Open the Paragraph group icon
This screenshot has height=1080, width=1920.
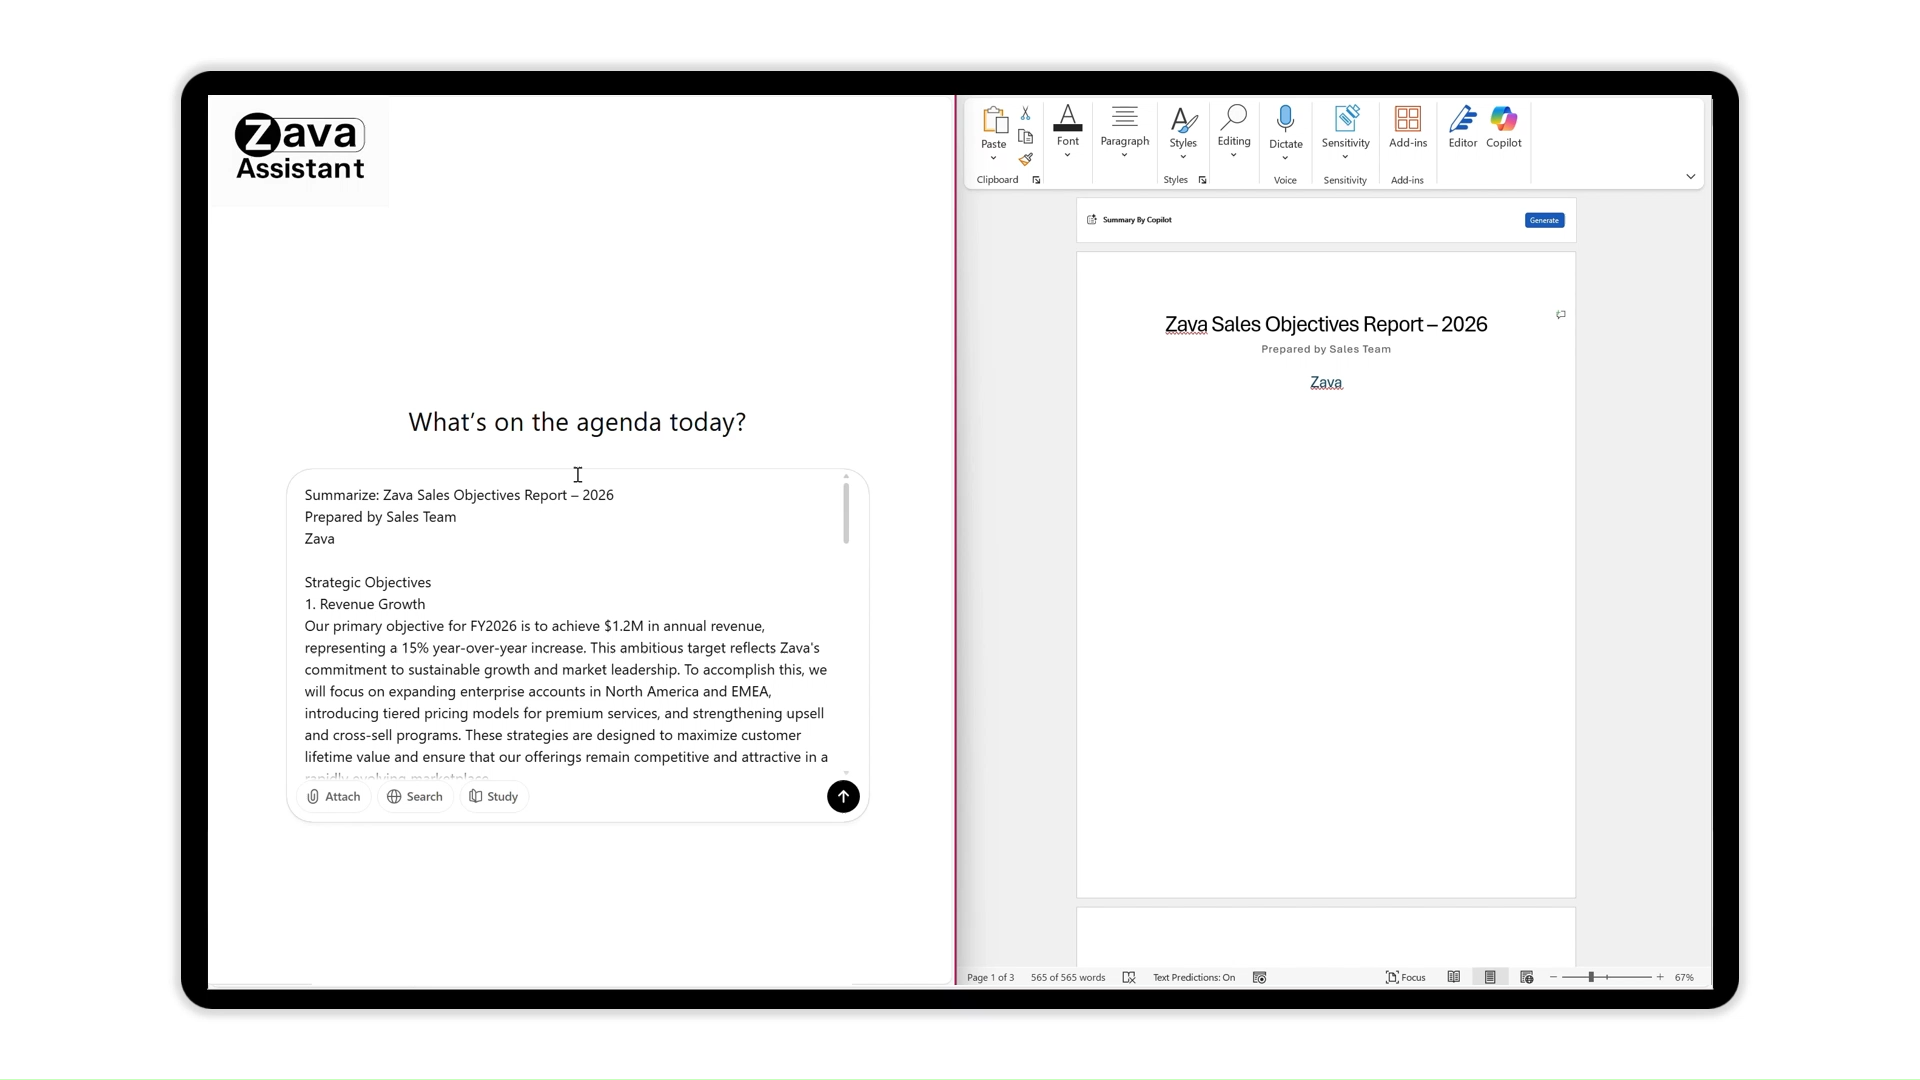(x=1125, y=116)
